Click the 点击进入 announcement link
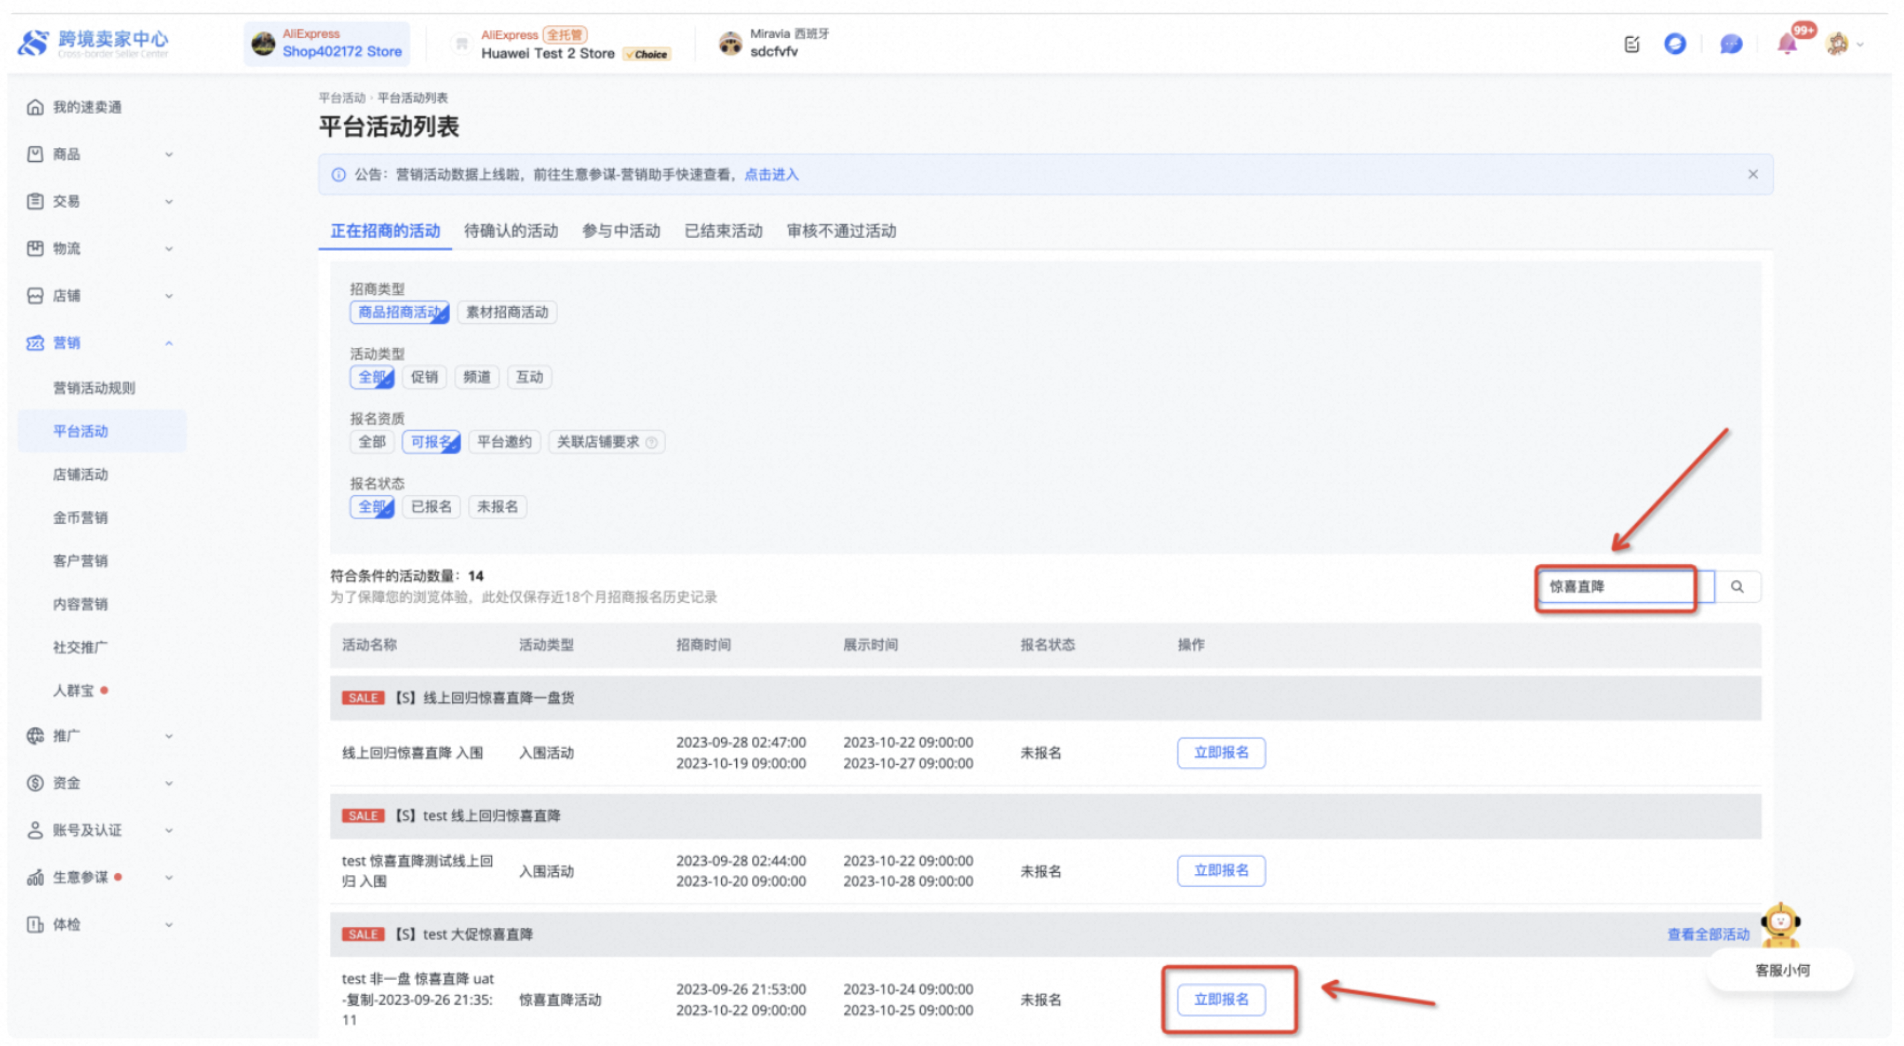 (771, 174)
